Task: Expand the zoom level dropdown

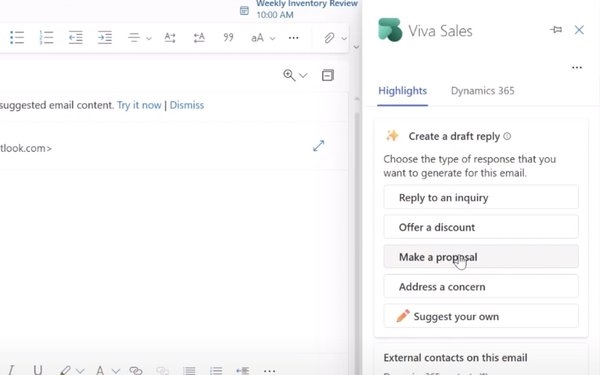Action: [x=303, y=75]
